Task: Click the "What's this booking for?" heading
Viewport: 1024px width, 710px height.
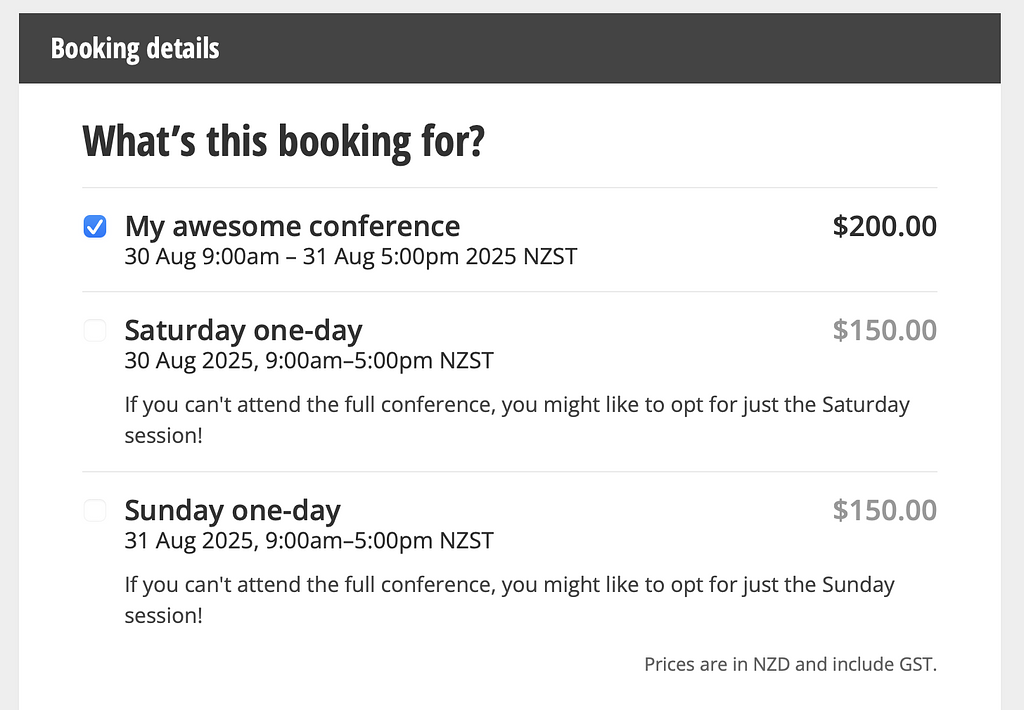Action: click(283, 141)
